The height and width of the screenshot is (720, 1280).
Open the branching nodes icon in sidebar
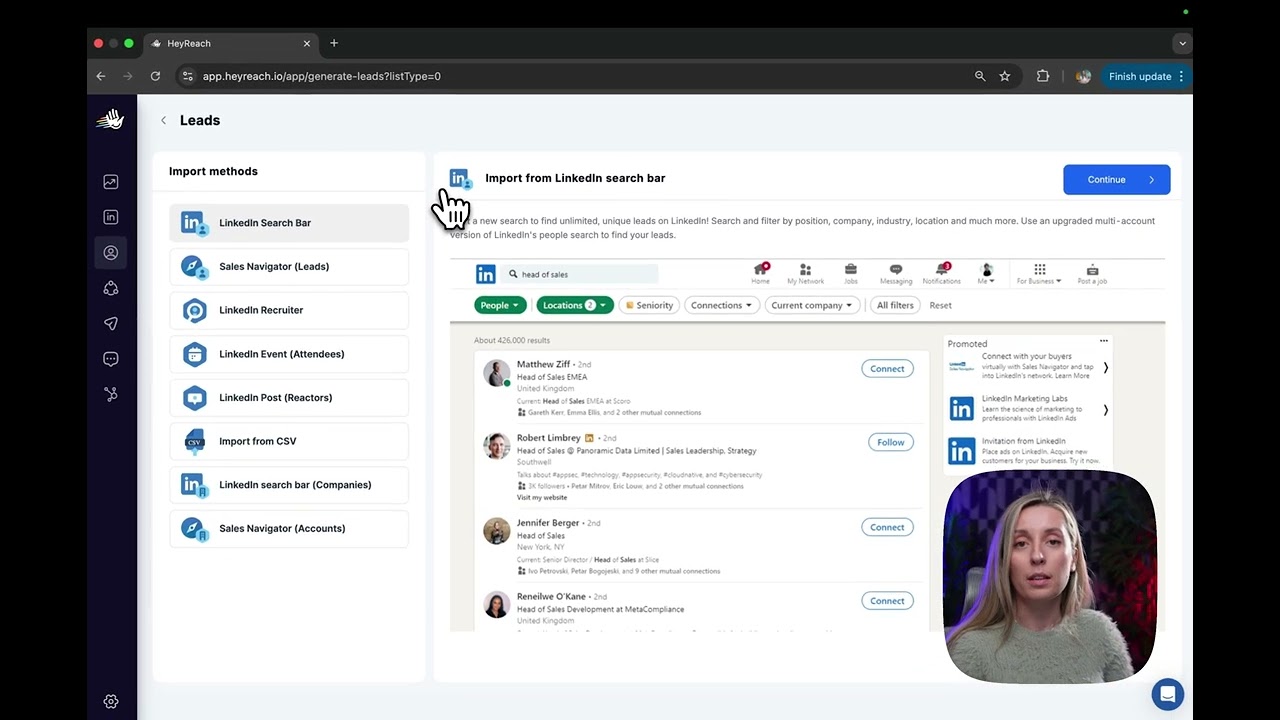(111, 395)
